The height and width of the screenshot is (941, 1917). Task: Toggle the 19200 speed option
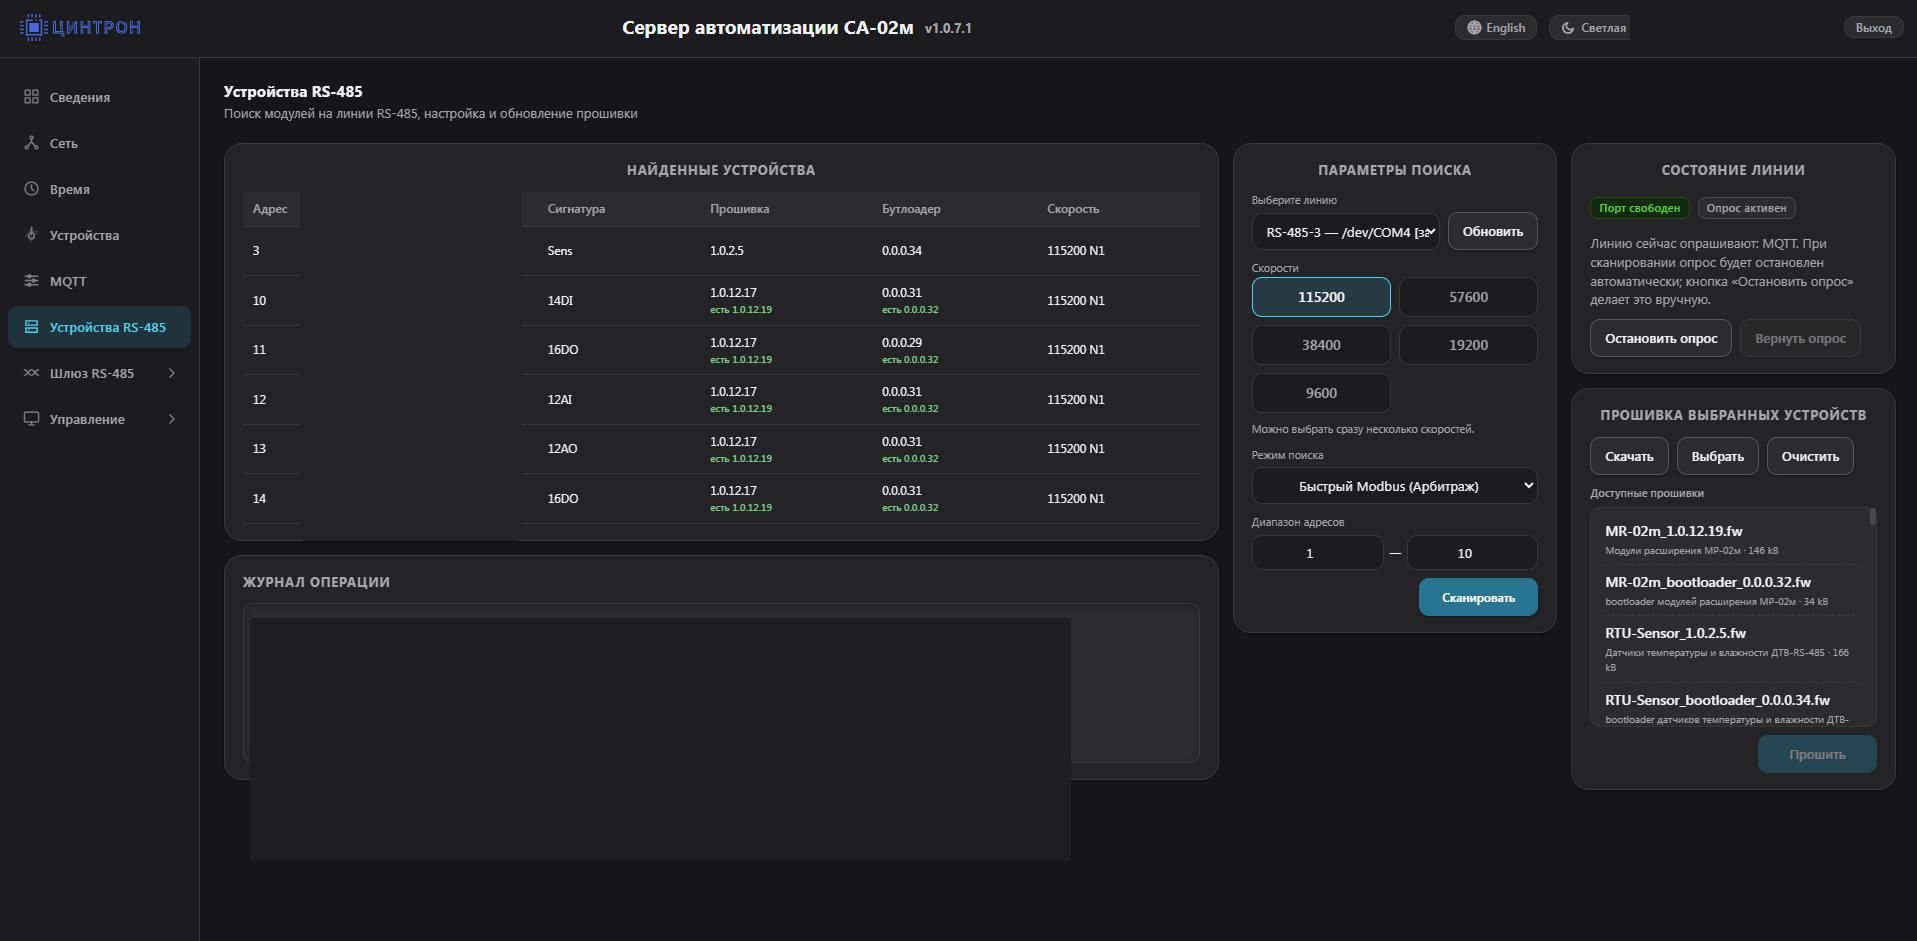[x=1468, y=345]
